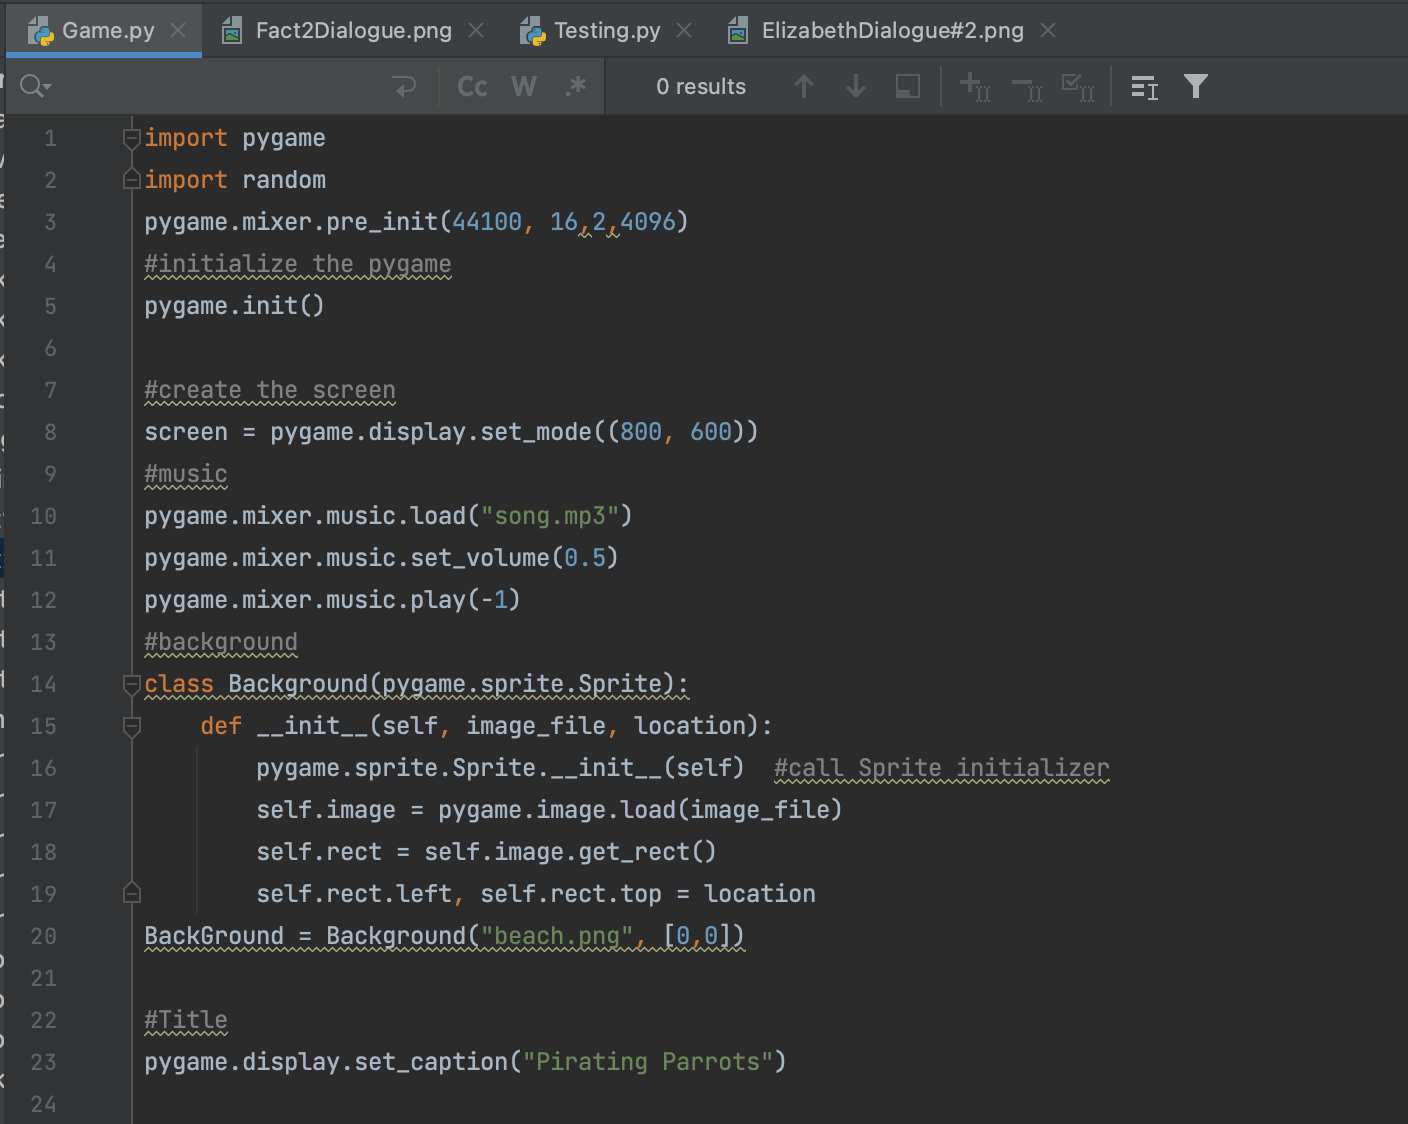The width and height of the screenshot is (1408, 1124).
Task: Toggle Match Case (Cc) option
Action: [472, 87]
